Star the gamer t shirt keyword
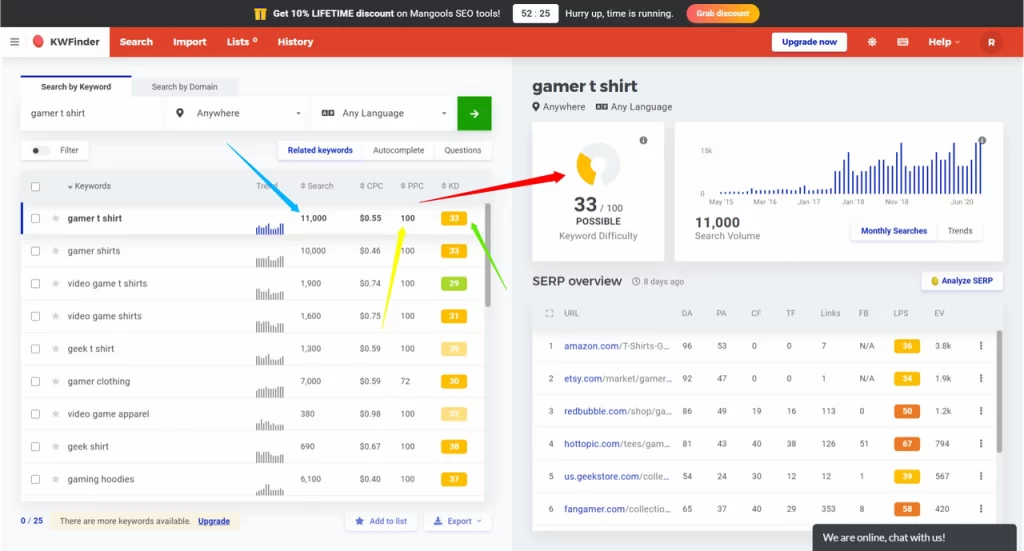 click(x=56, y=218)
